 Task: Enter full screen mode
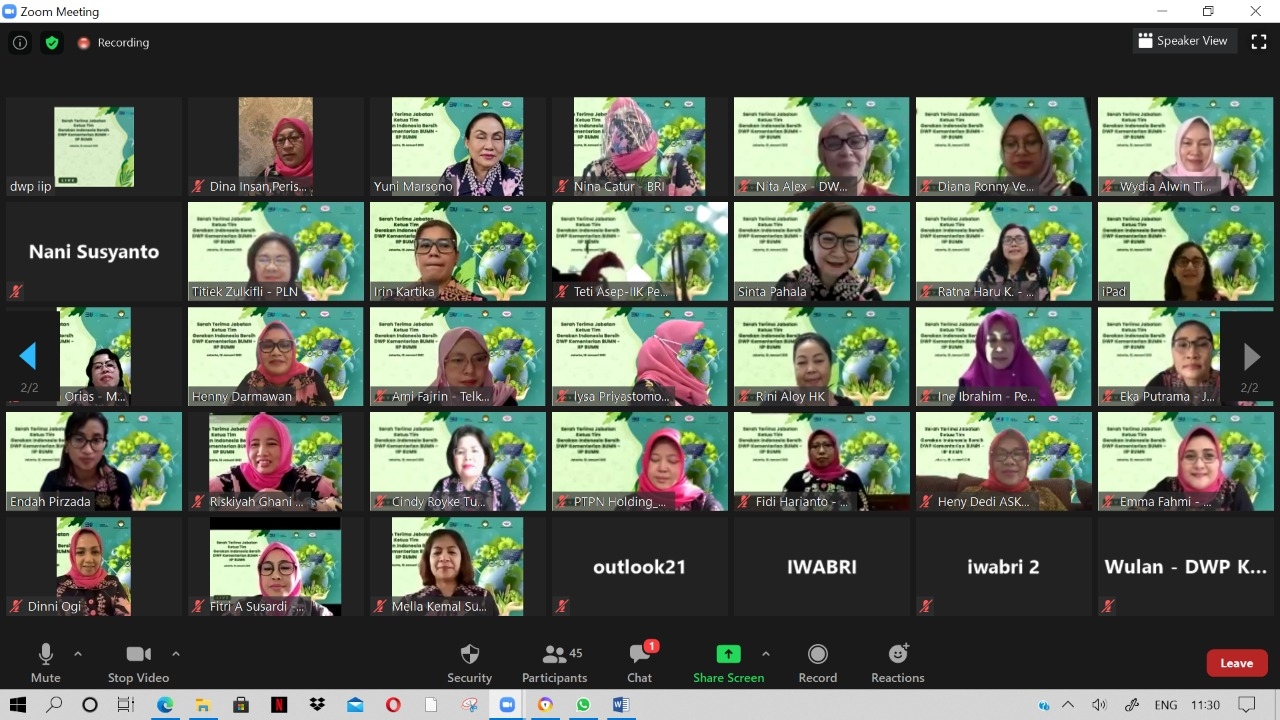pos(1259,41)
